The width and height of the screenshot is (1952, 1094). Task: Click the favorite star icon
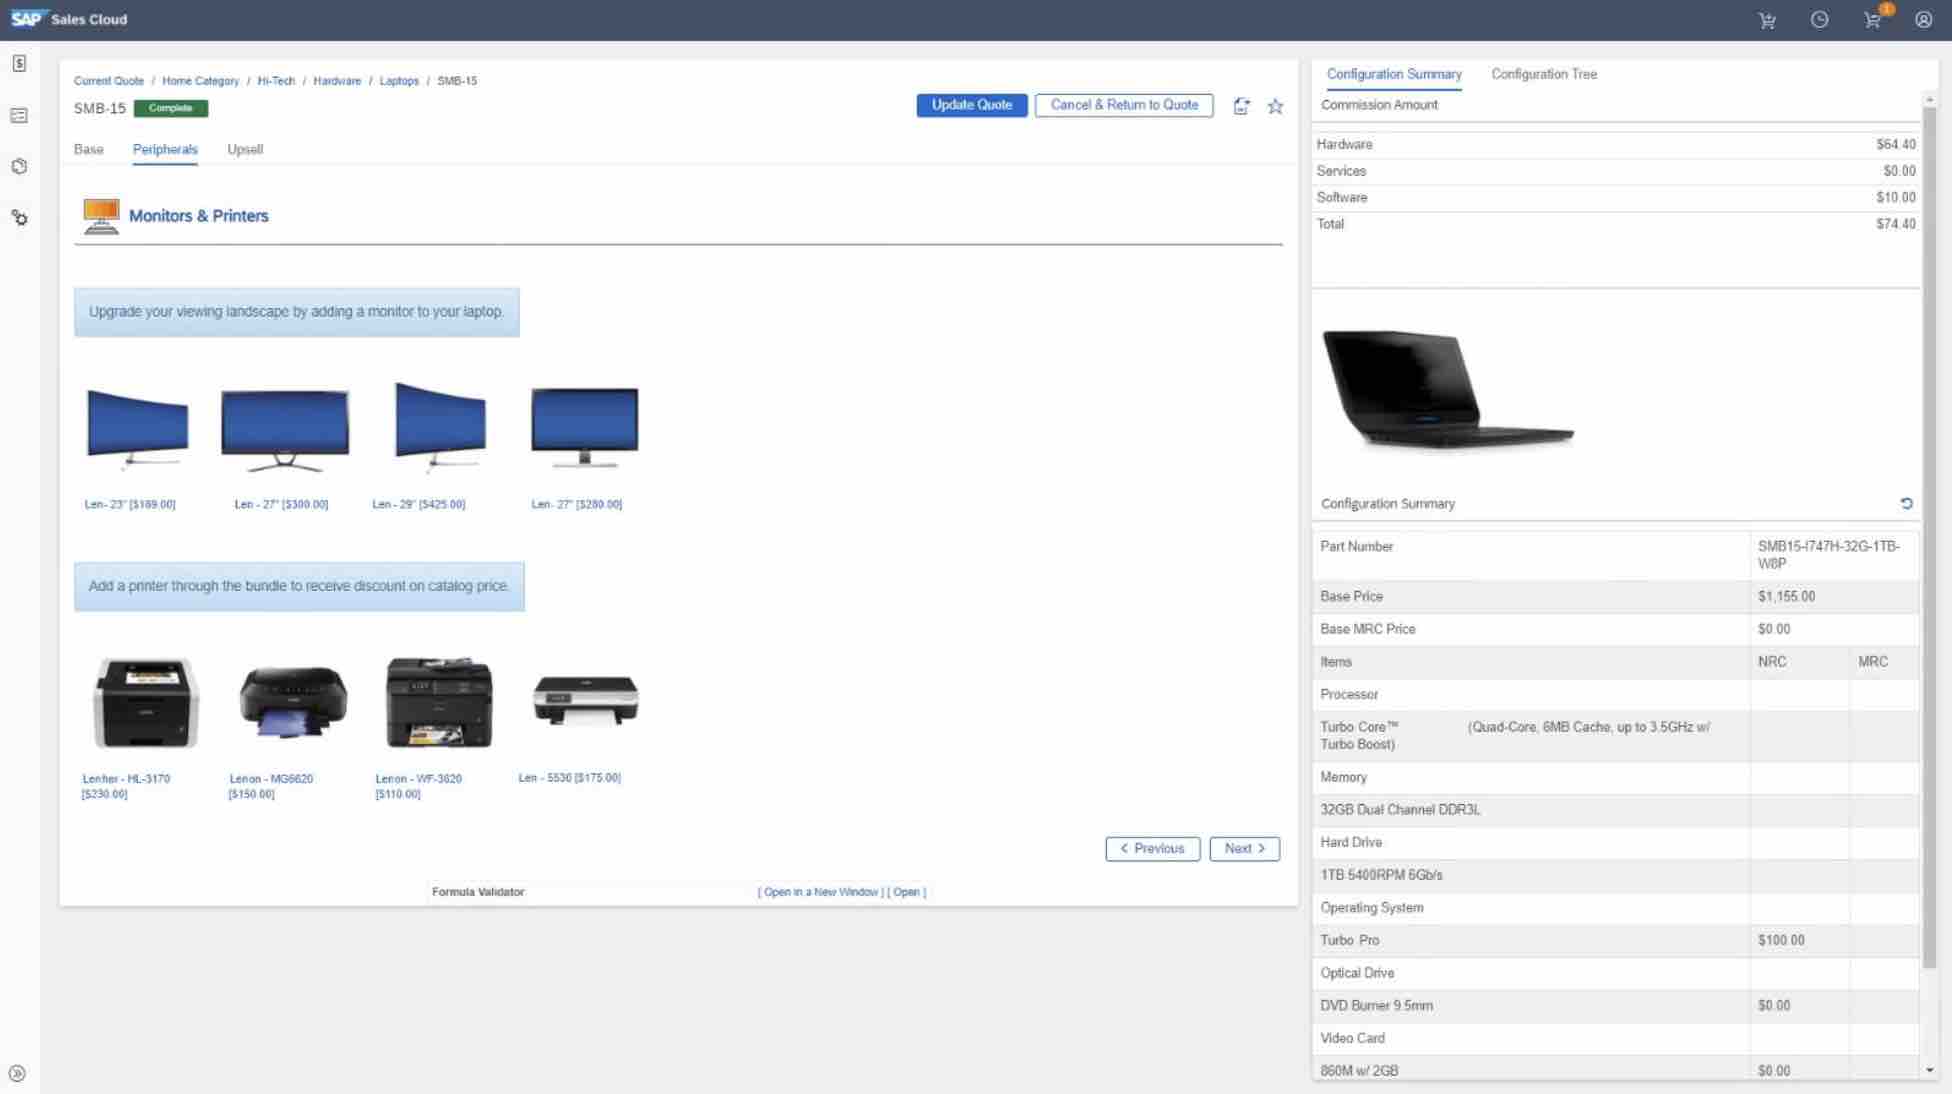tap(1275, 106)
